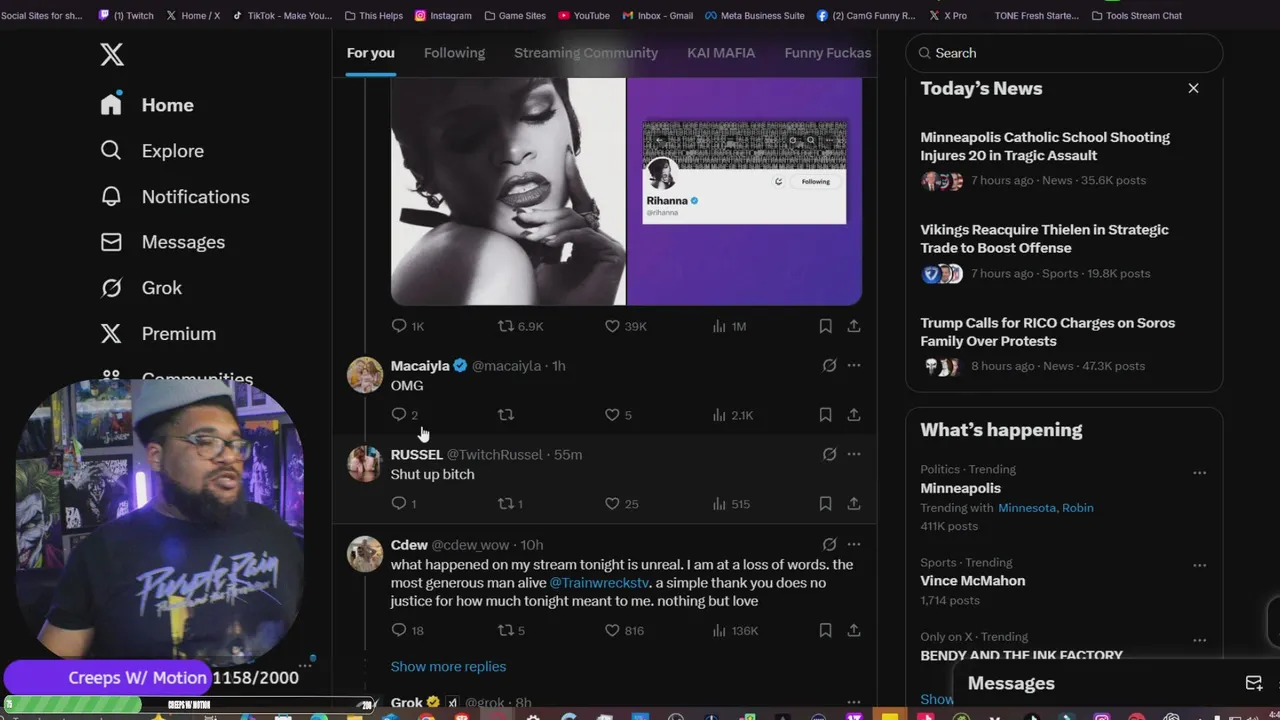Open Trump Calls for RICO Charges story
This screenshot has height=720, width=1280.
(1047, 332)
